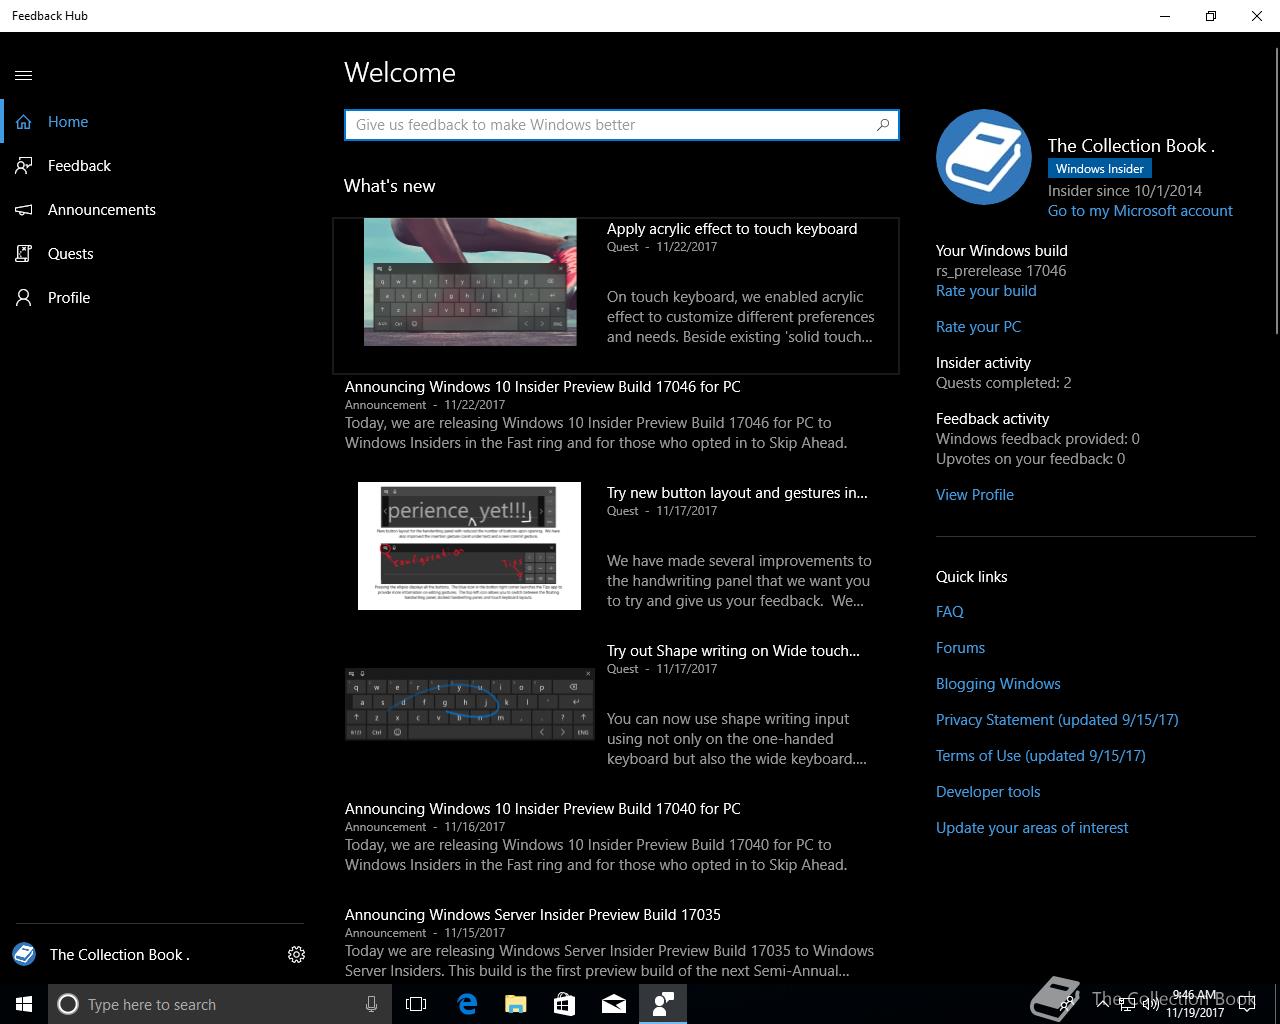Open Announcements megaphone icon
Viewport: 1280px width, 1024px height.
24,210
